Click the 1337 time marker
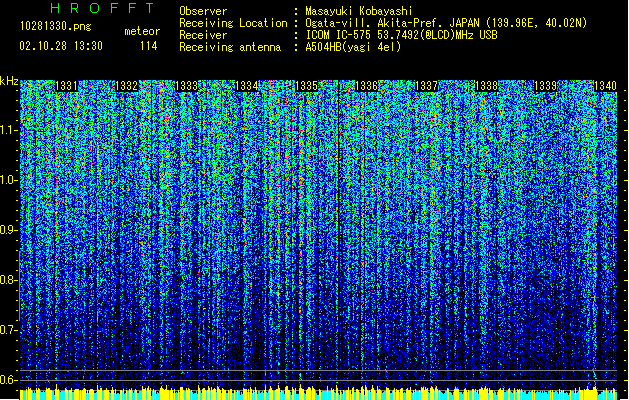This screenshot has height=400, width=629. click(x=426, y=87)
